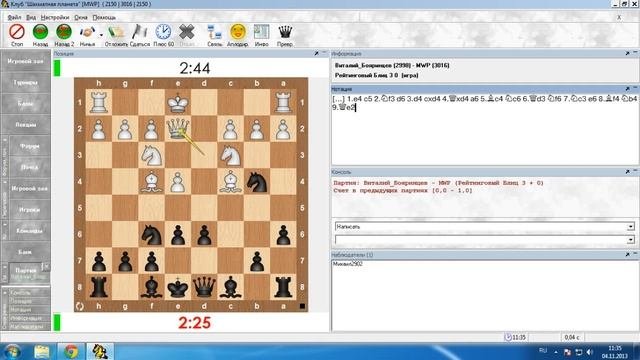Open the Блиц sidebar section

pos(25,104)
